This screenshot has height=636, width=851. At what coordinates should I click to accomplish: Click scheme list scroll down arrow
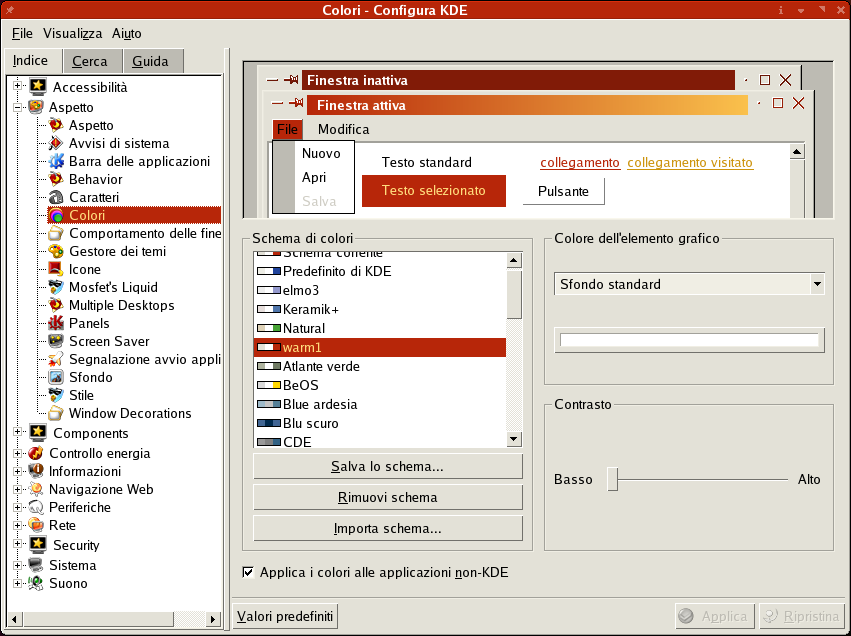pos(513,439)
